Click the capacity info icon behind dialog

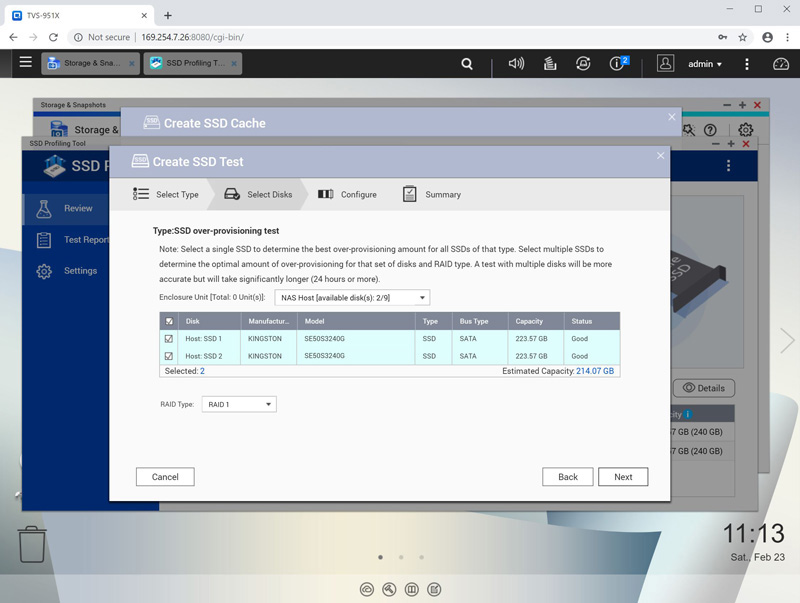click(688, 414)
